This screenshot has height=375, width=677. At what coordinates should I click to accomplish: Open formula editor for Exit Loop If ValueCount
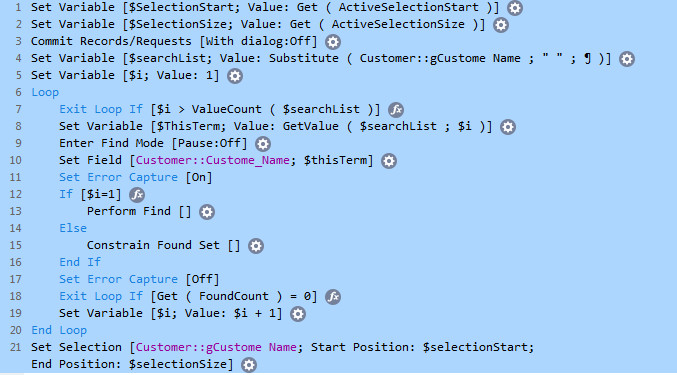(x=396, y=110)
